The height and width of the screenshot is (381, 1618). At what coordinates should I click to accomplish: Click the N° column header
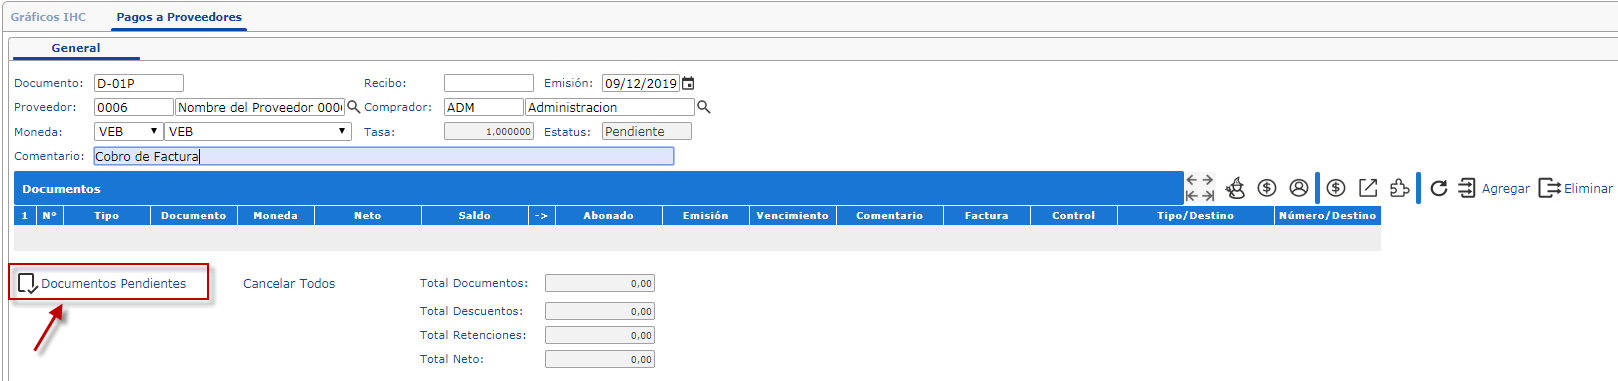click(x=50, y=215)
